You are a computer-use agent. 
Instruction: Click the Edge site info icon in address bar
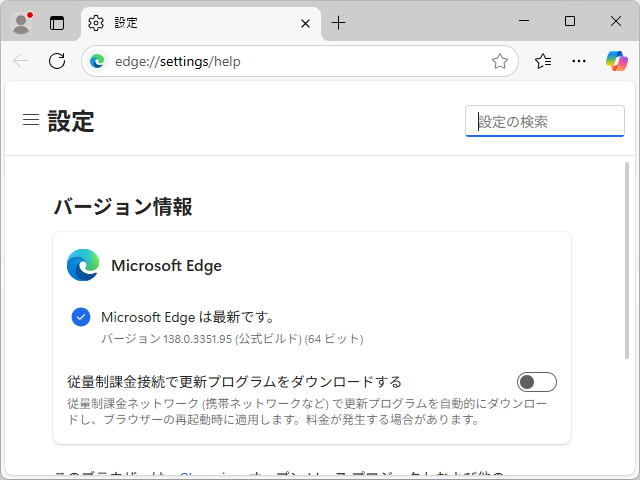pyautogui.click(x=97, y=61)
